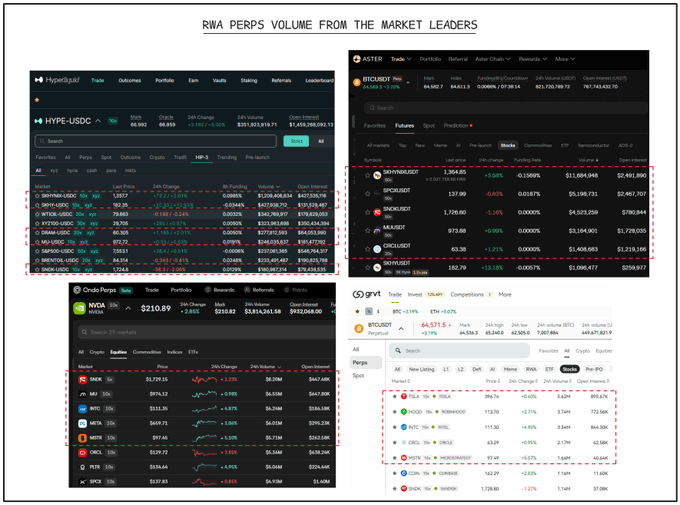Image resolution: width=680 pixels, height=505 pixels.
Task: Open Portfolio in Aster navigation
Action: tap(430, 59)
